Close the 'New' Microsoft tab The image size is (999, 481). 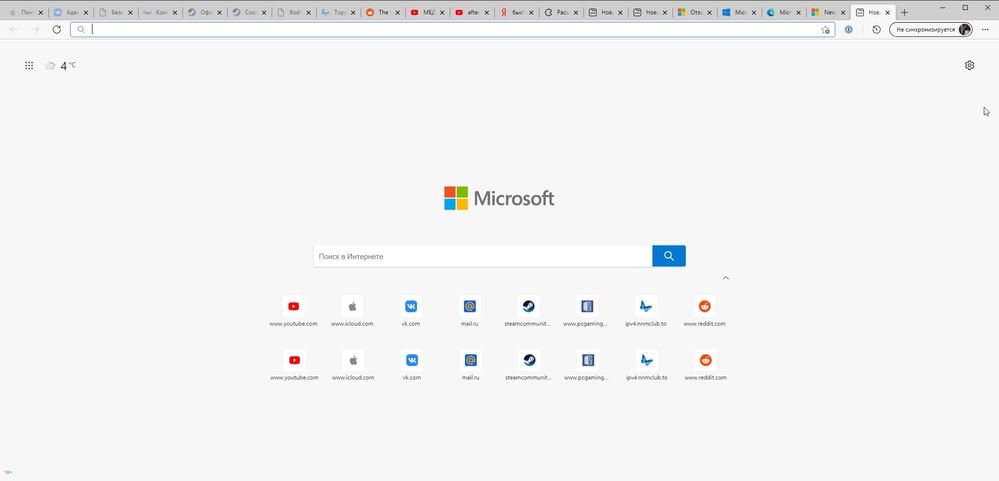click(843, 13)
